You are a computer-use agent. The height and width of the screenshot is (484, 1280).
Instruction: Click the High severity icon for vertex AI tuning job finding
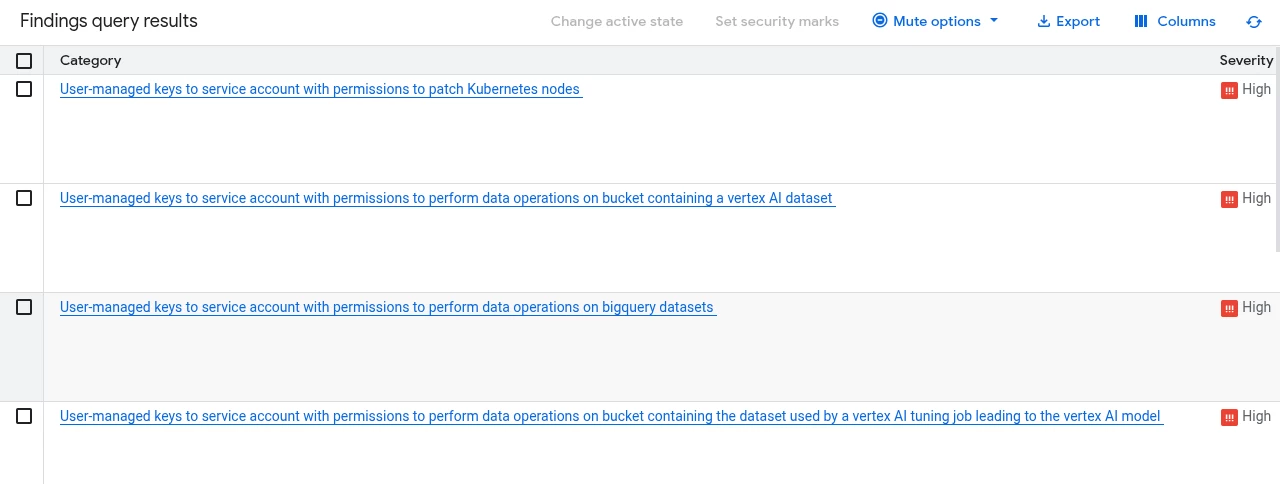pos(1229,417)
